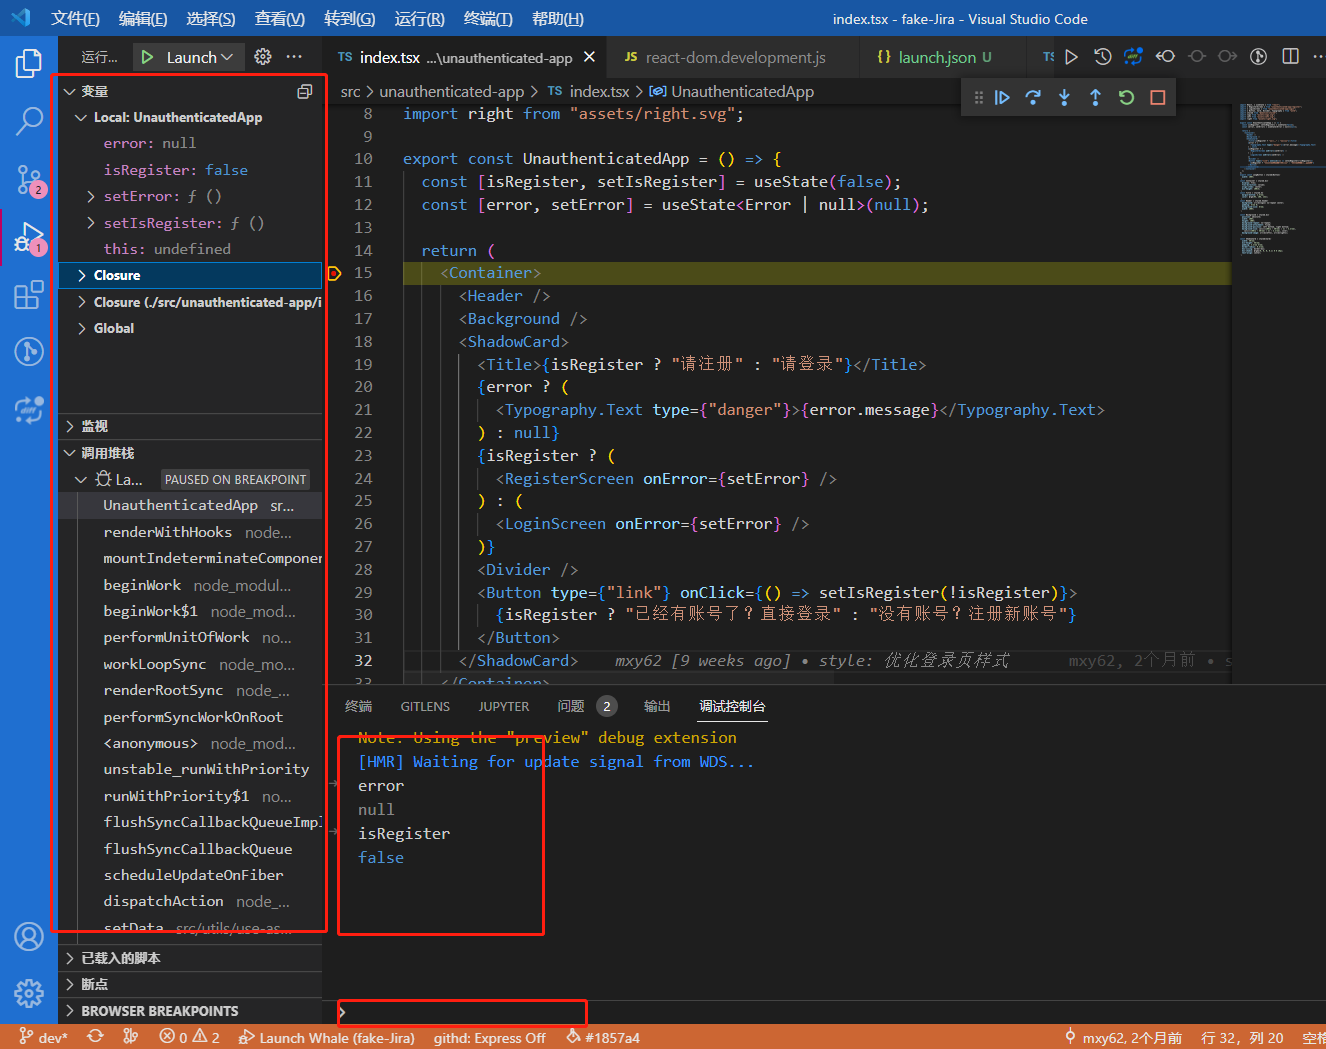
Task: Expand the BROWSER BREAKPOINTS section
Action: (x=190, y=1011)
